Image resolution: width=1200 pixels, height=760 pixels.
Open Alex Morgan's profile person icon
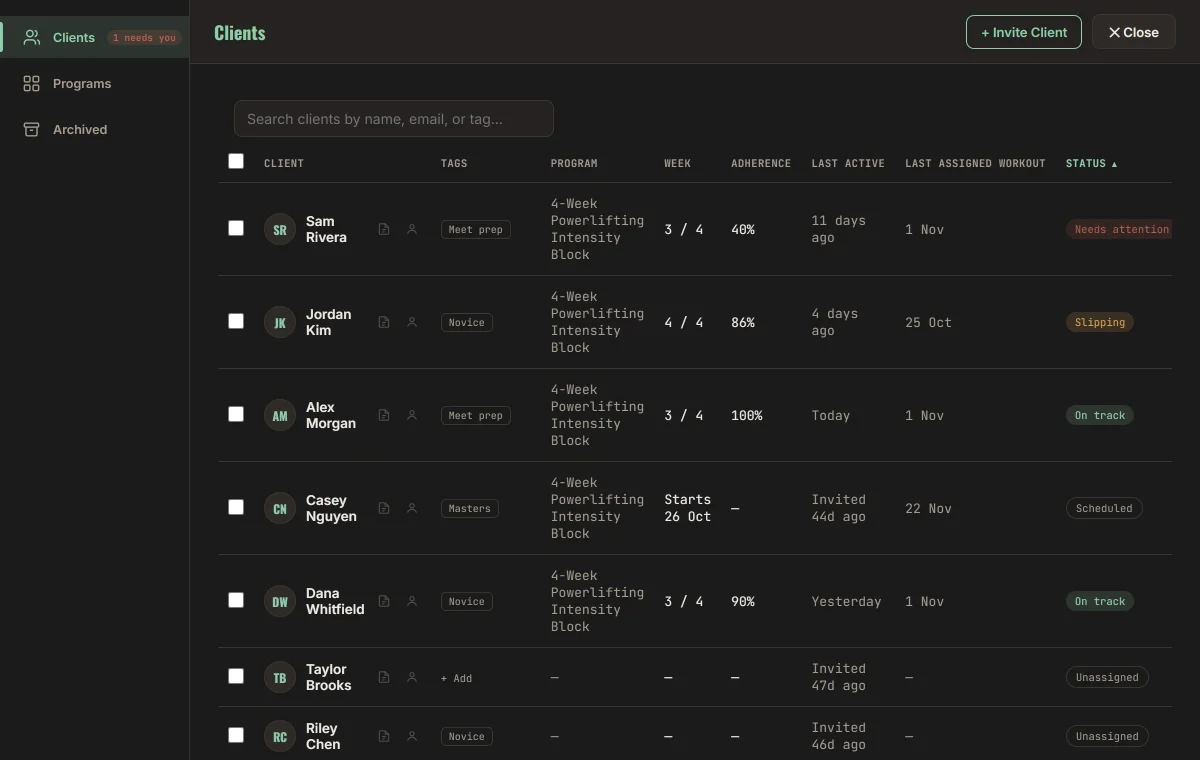pos(412,415)
